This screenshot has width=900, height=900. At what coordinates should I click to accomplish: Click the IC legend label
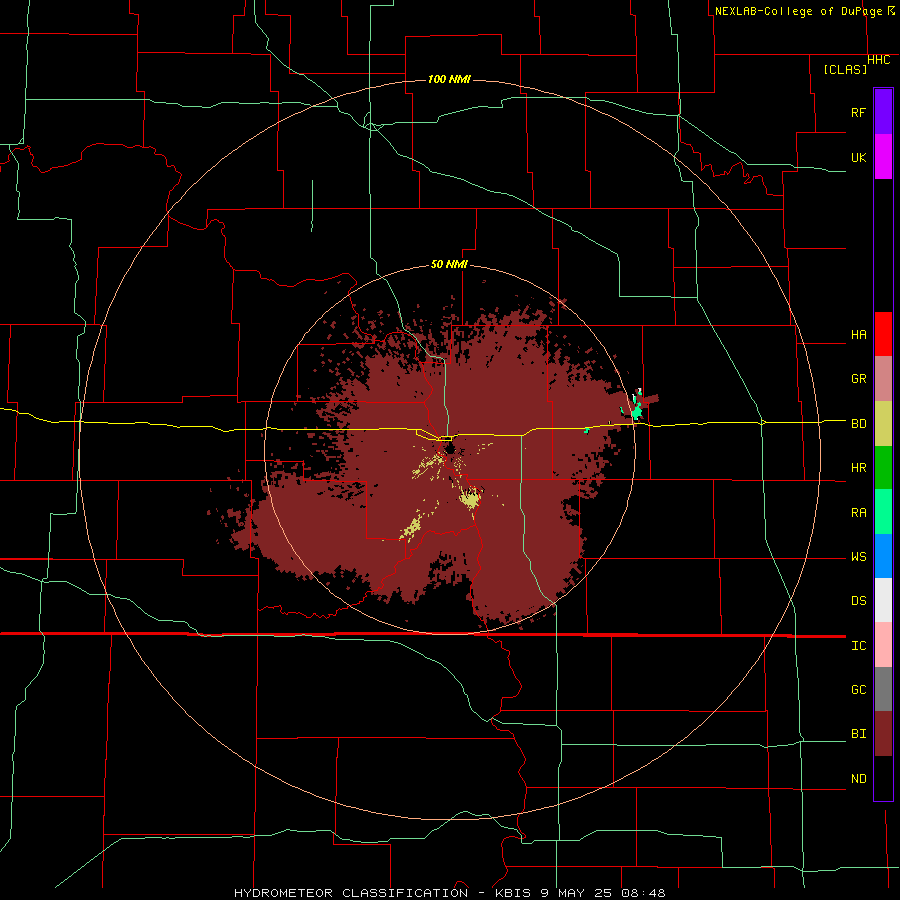coord(858,646)
